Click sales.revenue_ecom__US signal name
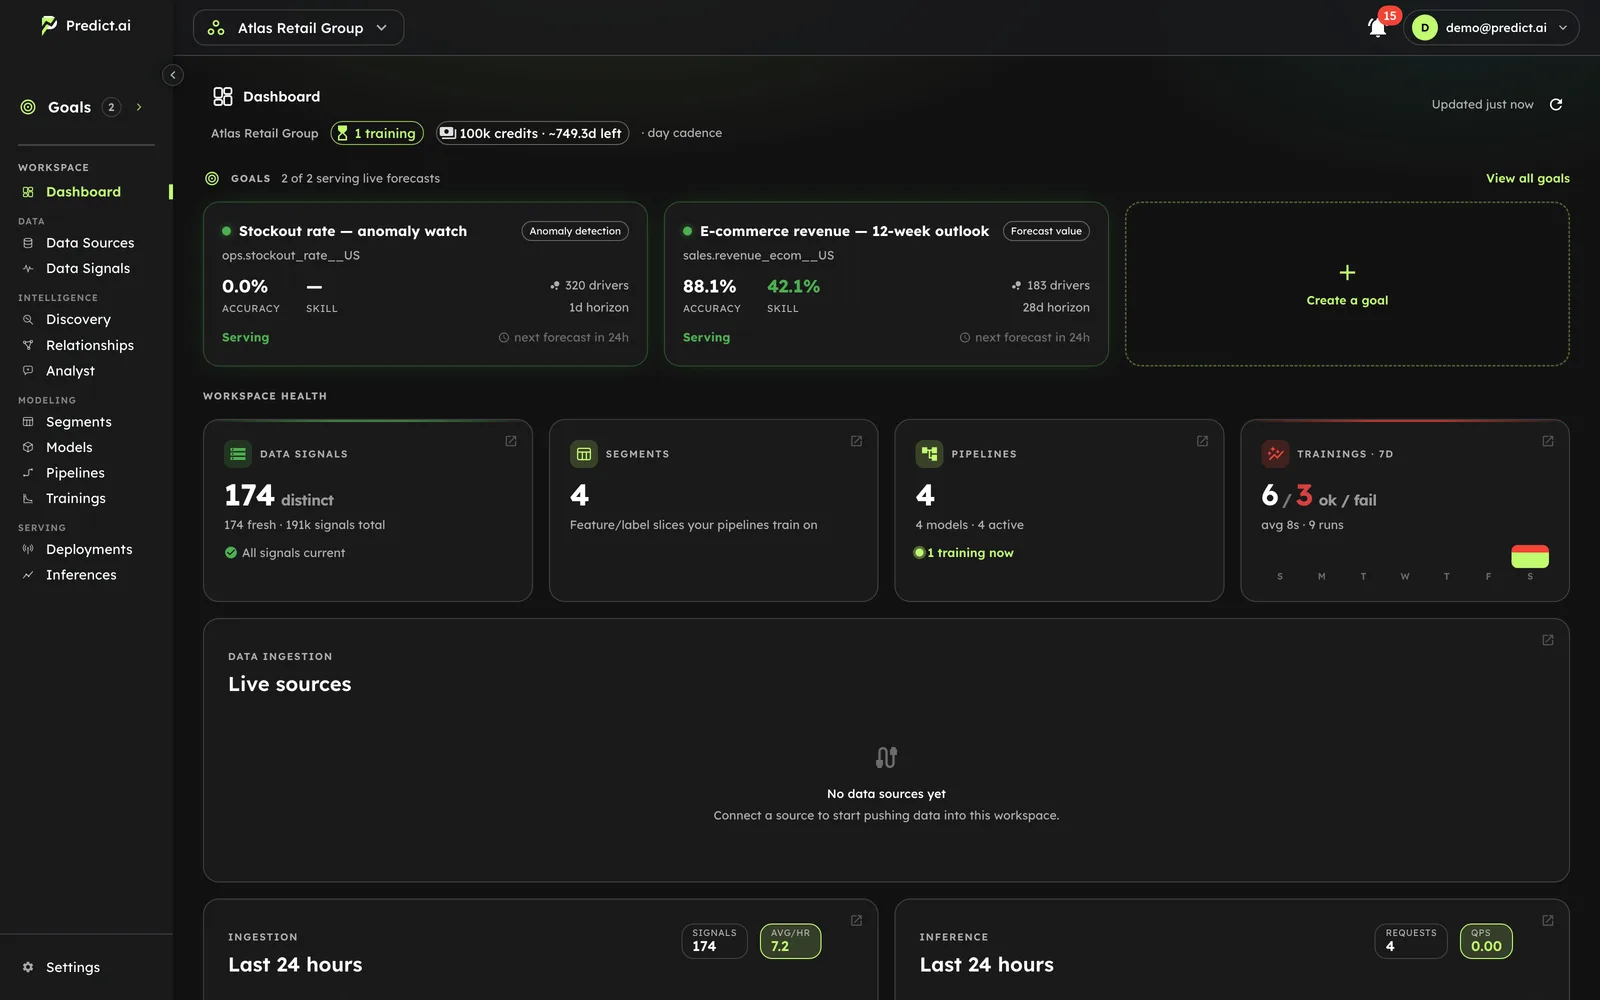1600x1000 pixels. 758,256
